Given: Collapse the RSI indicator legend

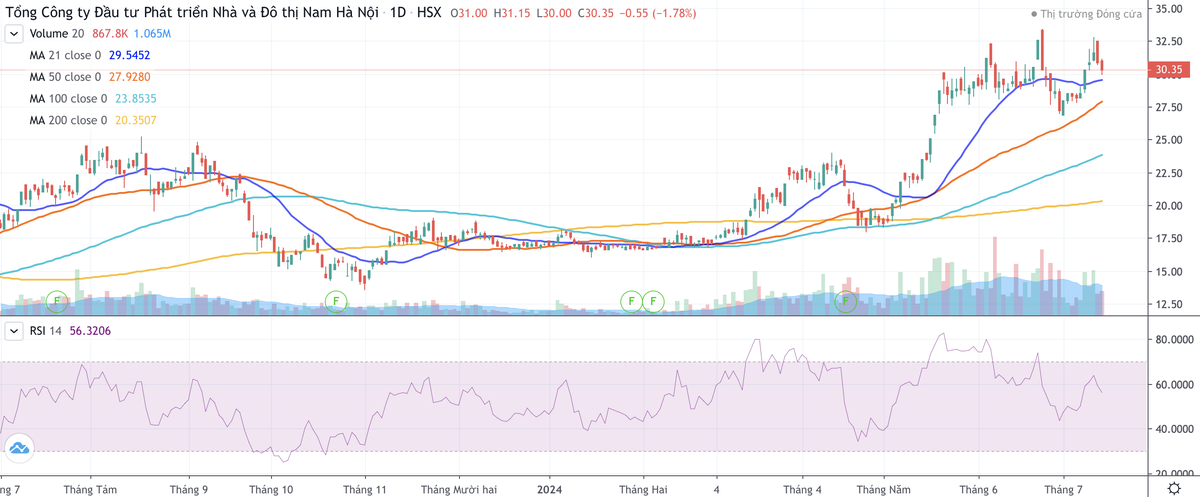Looking at the screenshot, I should [x=14, y=331].
